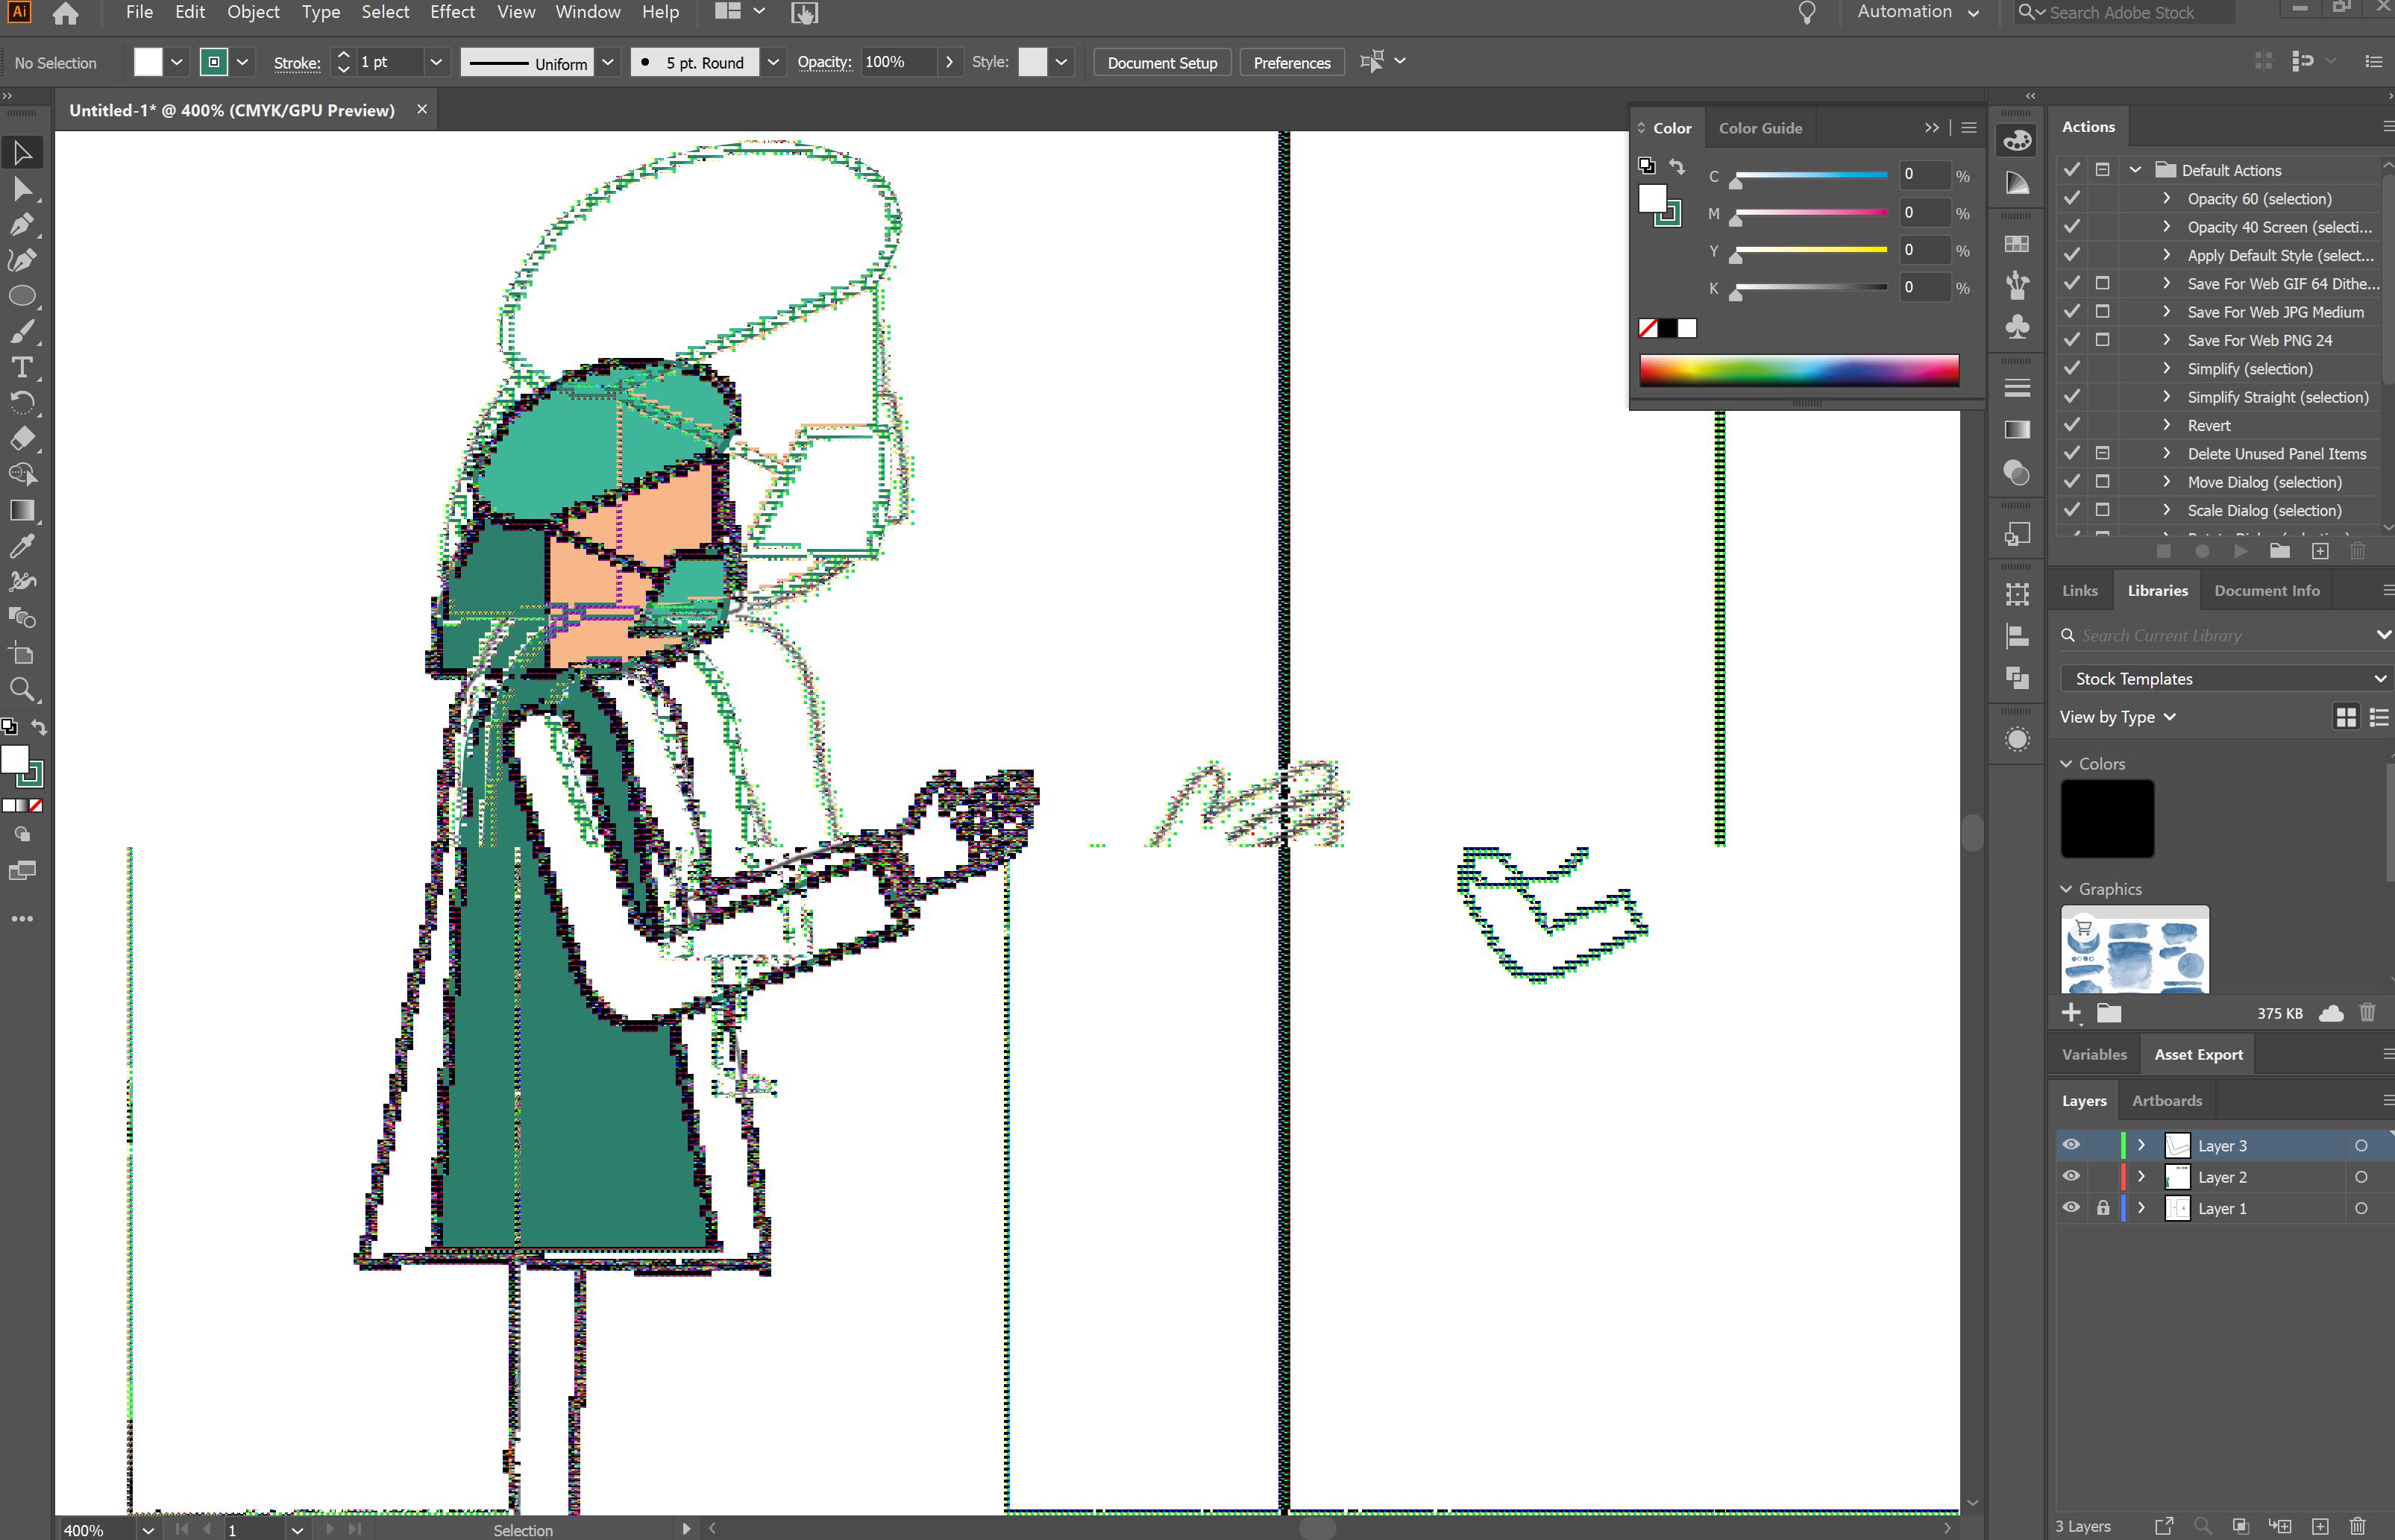Switch to the Artboards tab
The image size is (2395, 1540).
2165,1100
